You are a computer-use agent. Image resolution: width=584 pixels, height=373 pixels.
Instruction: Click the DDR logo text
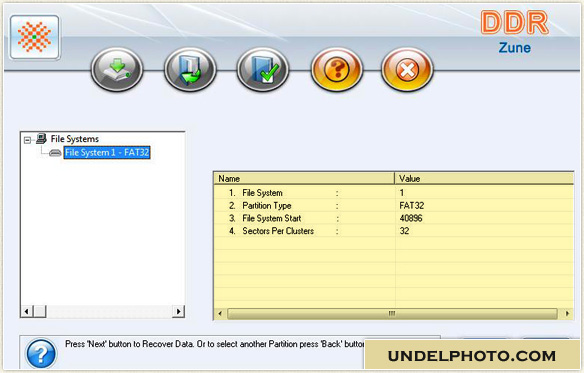point(514,23)
